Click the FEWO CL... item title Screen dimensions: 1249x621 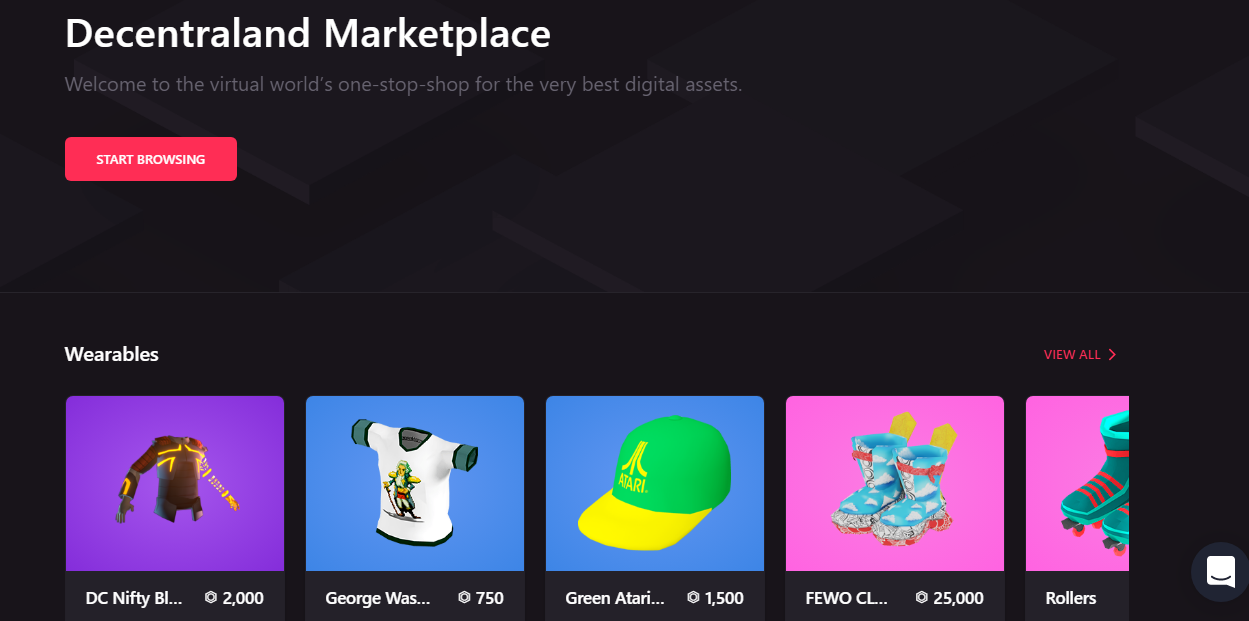point(847,598)
